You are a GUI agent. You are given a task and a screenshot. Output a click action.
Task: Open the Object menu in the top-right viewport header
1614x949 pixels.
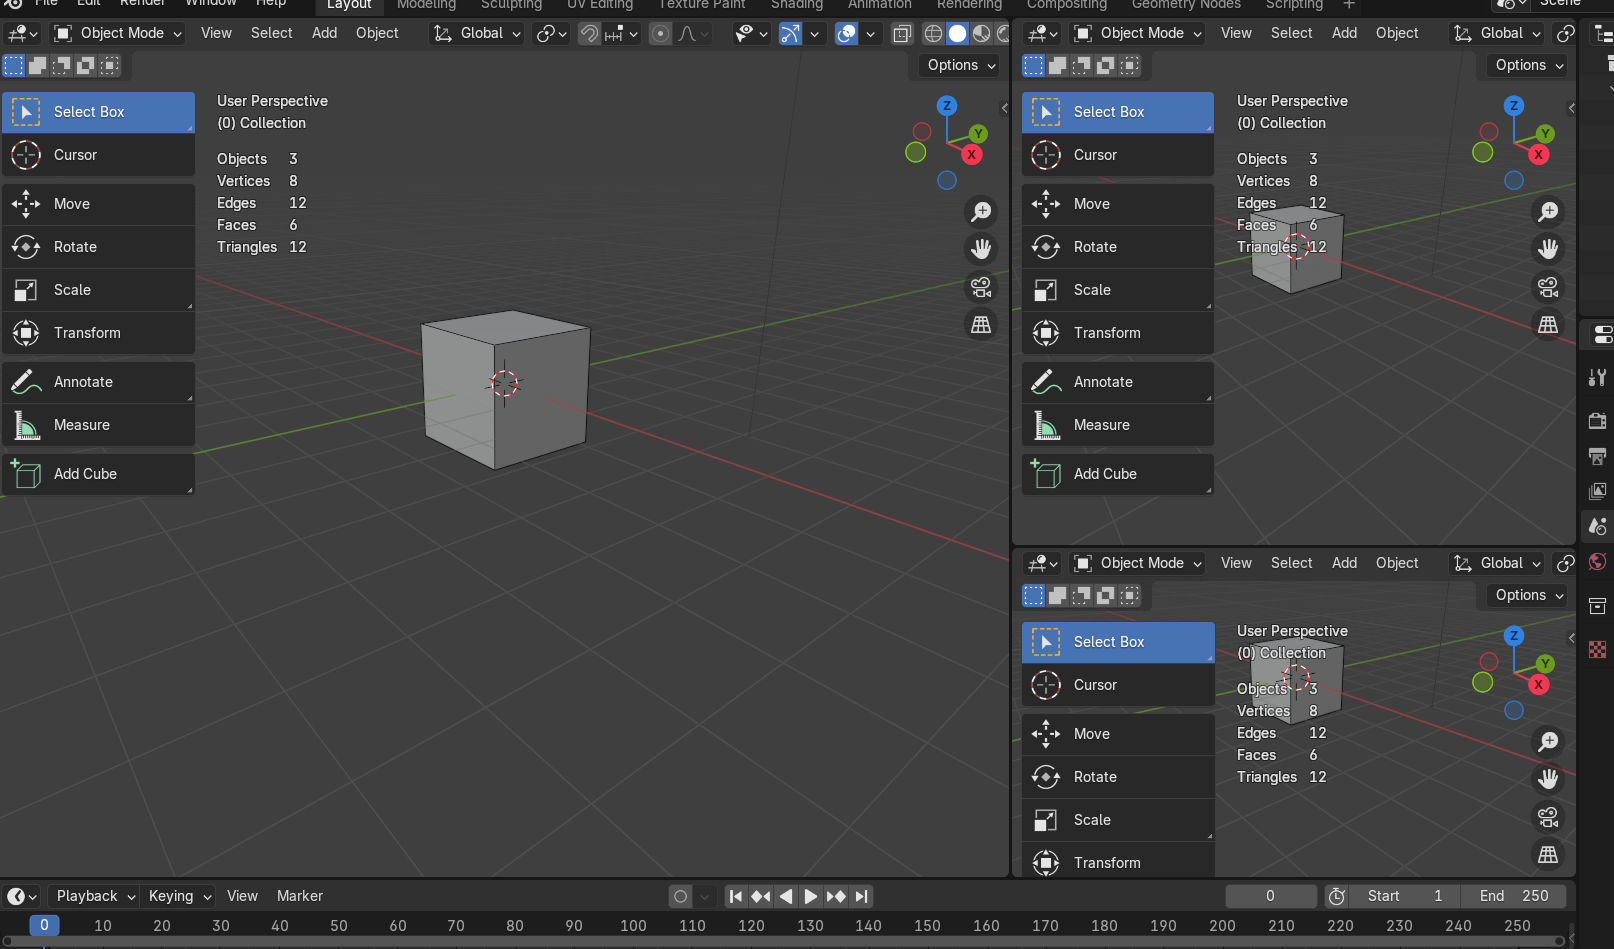pyautogui.click(x=1397, y=33)
